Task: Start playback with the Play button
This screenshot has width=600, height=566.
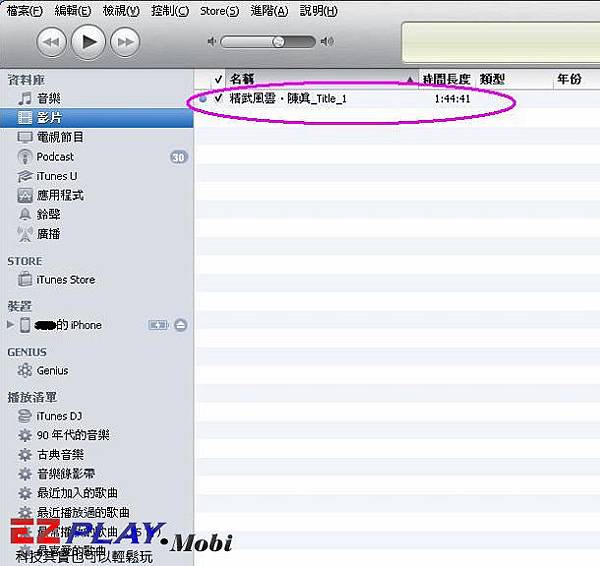Action: 88,42
